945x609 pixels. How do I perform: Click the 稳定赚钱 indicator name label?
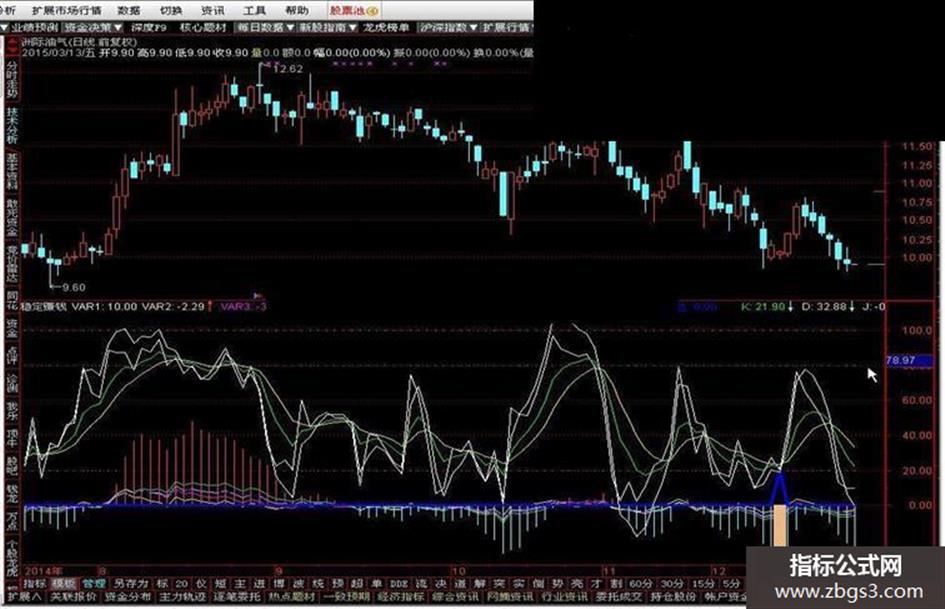tap(43, 306)
